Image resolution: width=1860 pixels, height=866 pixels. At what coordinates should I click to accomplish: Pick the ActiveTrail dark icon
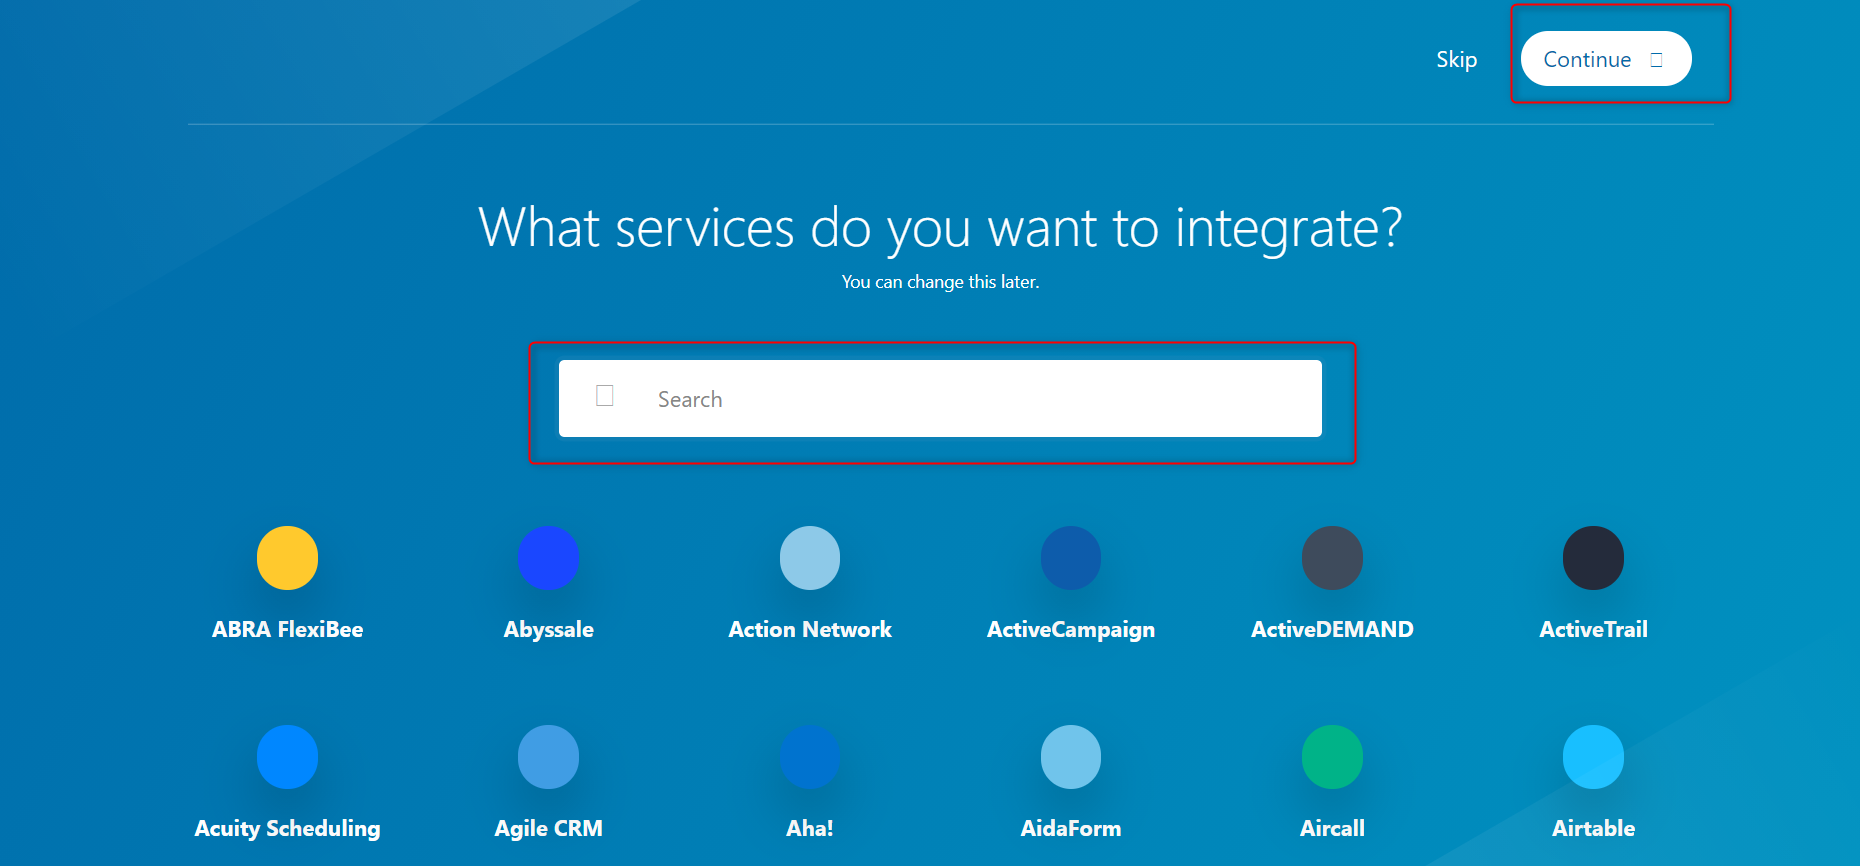[x=1593, y=558]
